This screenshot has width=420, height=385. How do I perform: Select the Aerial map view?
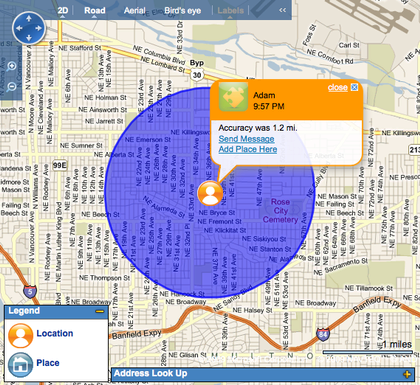point(135,11)
